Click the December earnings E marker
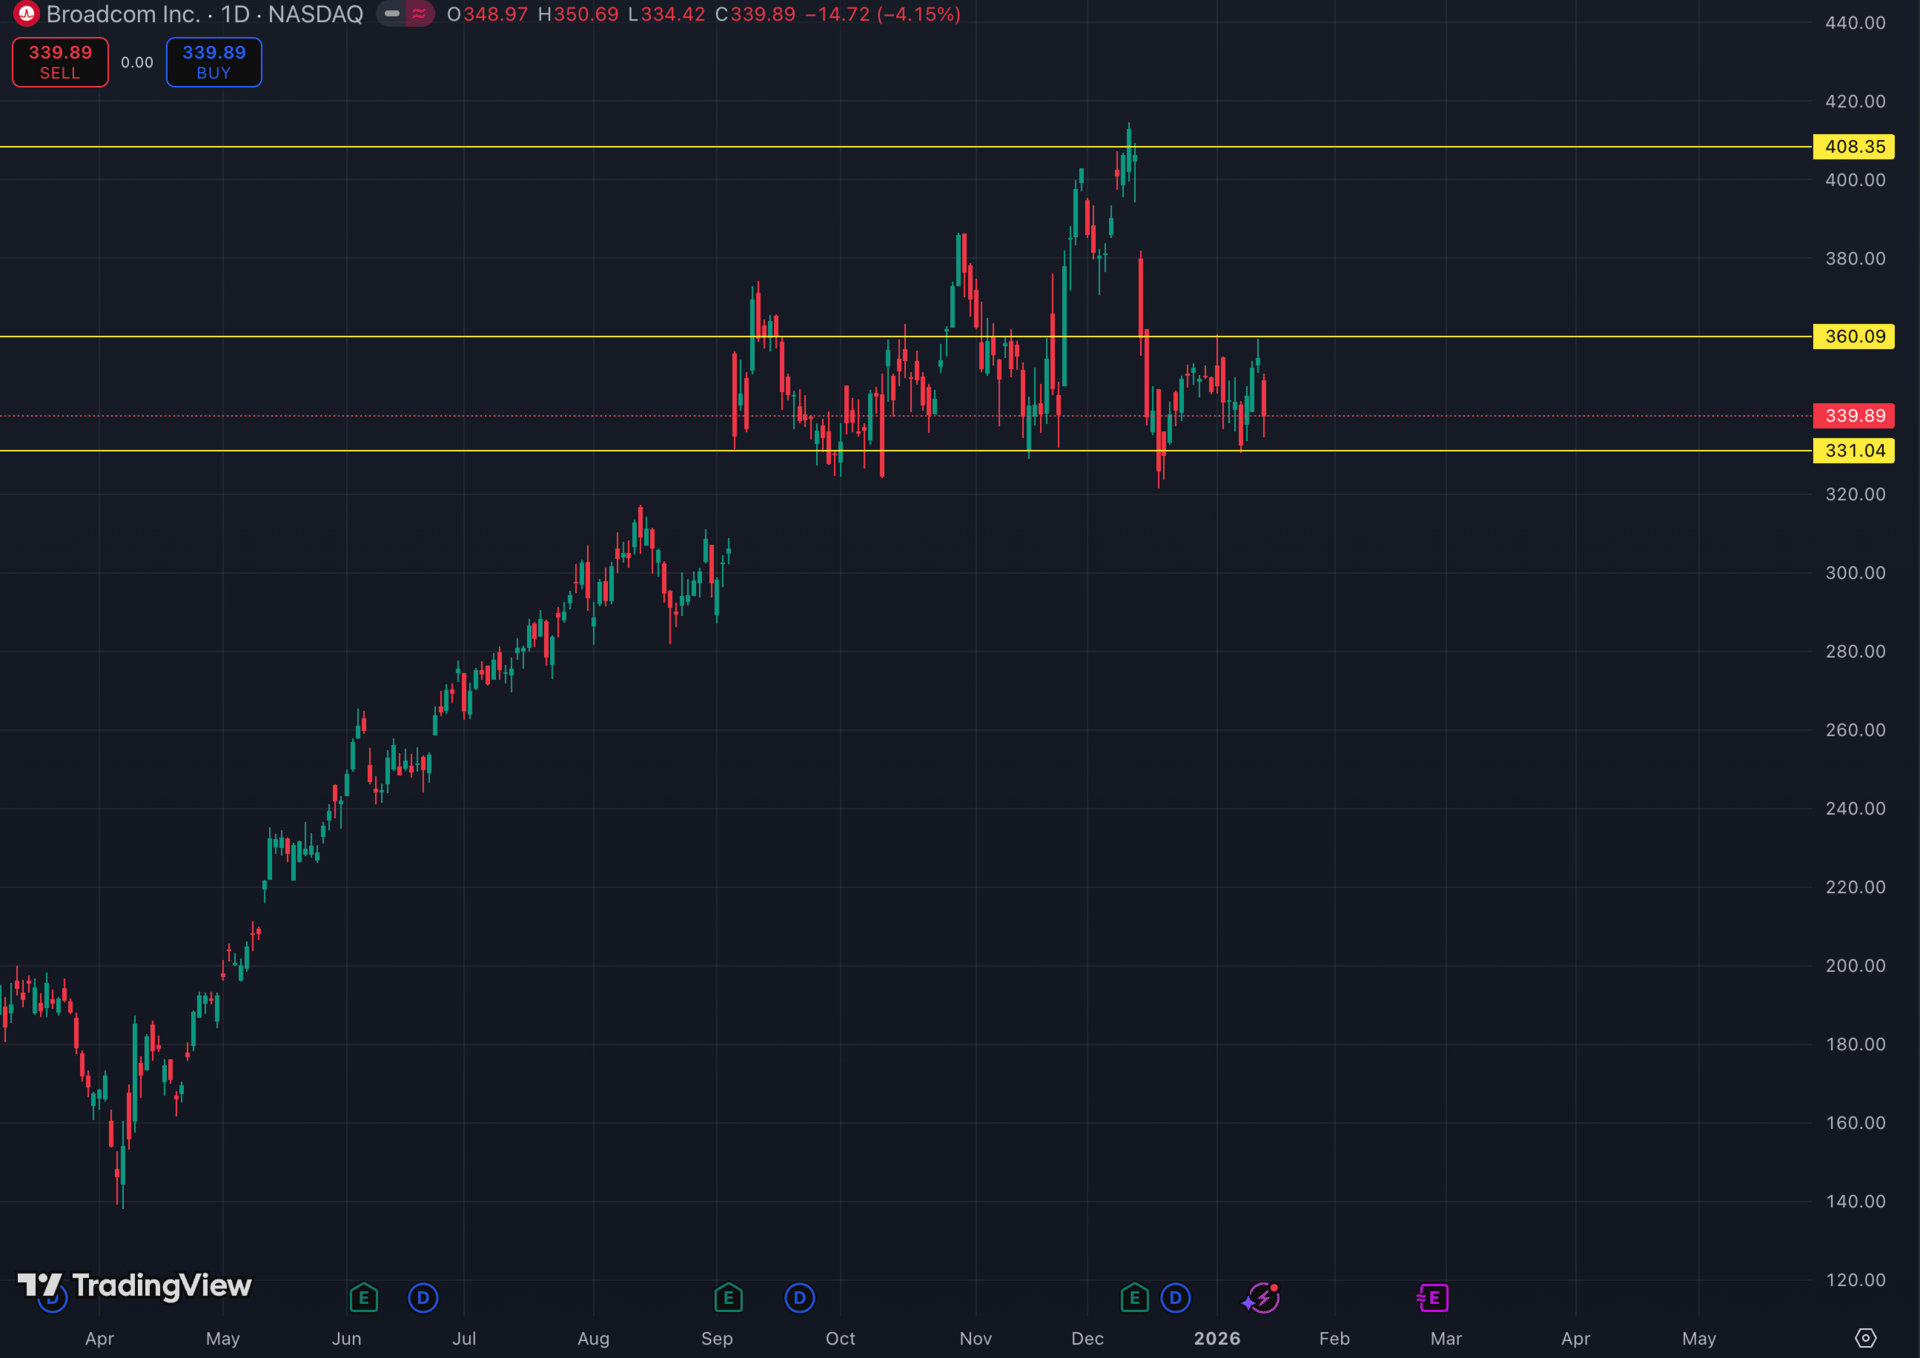This screenshot has height=1358, width=1920. 1134,1298
